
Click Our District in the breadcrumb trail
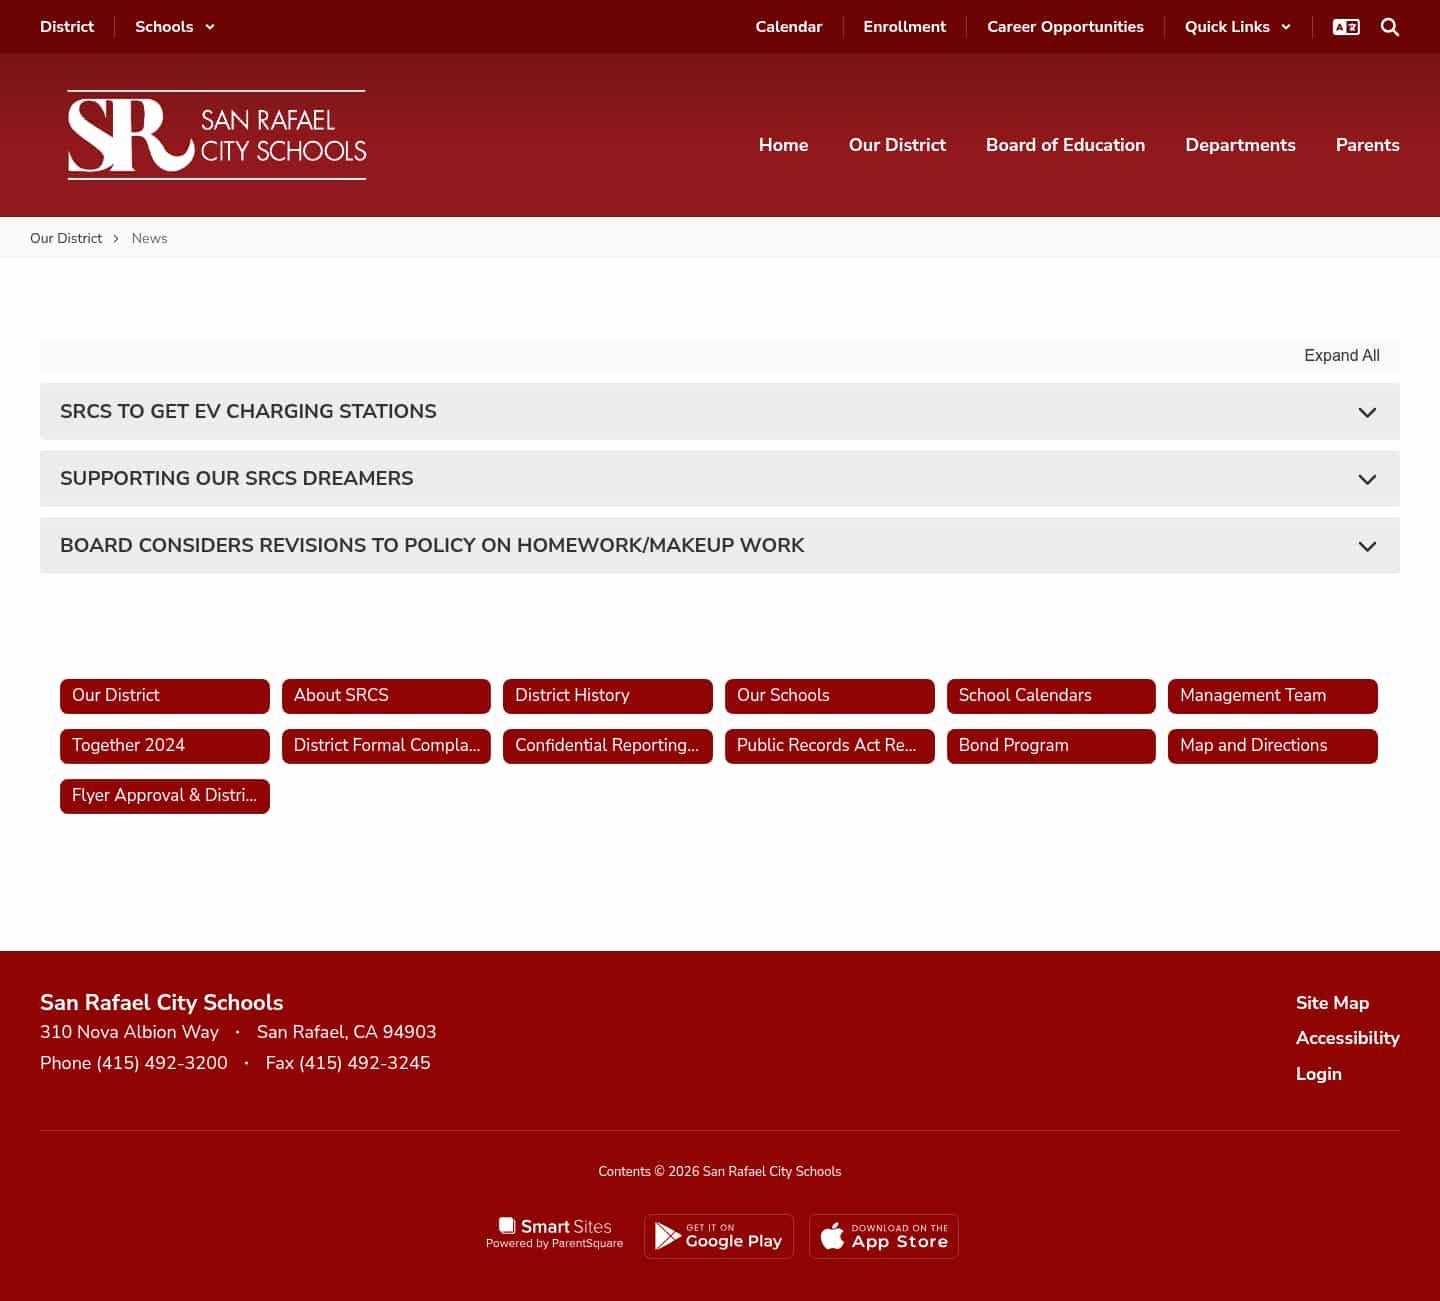66,238
